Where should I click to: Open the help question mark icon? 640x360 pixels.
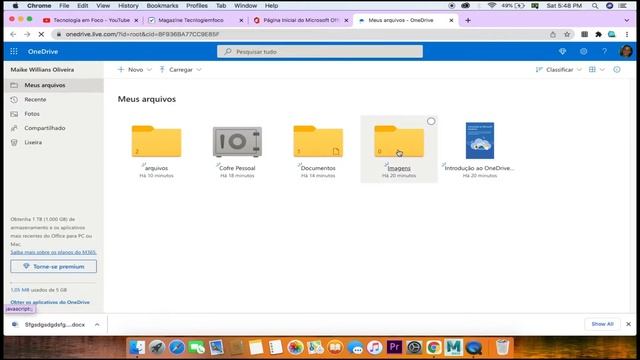604,51
